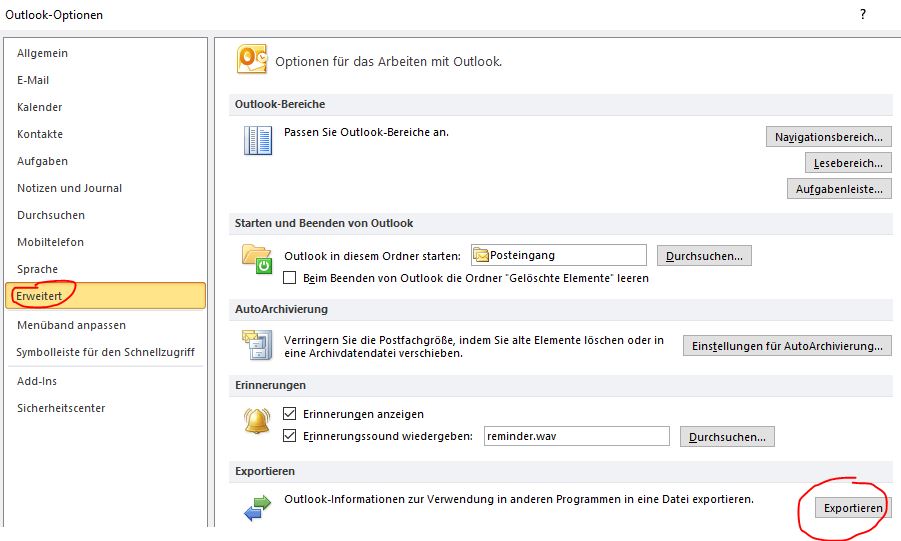Click the 'Outlook-Bereiche' section header
Image resolution: width=901 pixels, height=541 pixels.
tap(280, 104)
